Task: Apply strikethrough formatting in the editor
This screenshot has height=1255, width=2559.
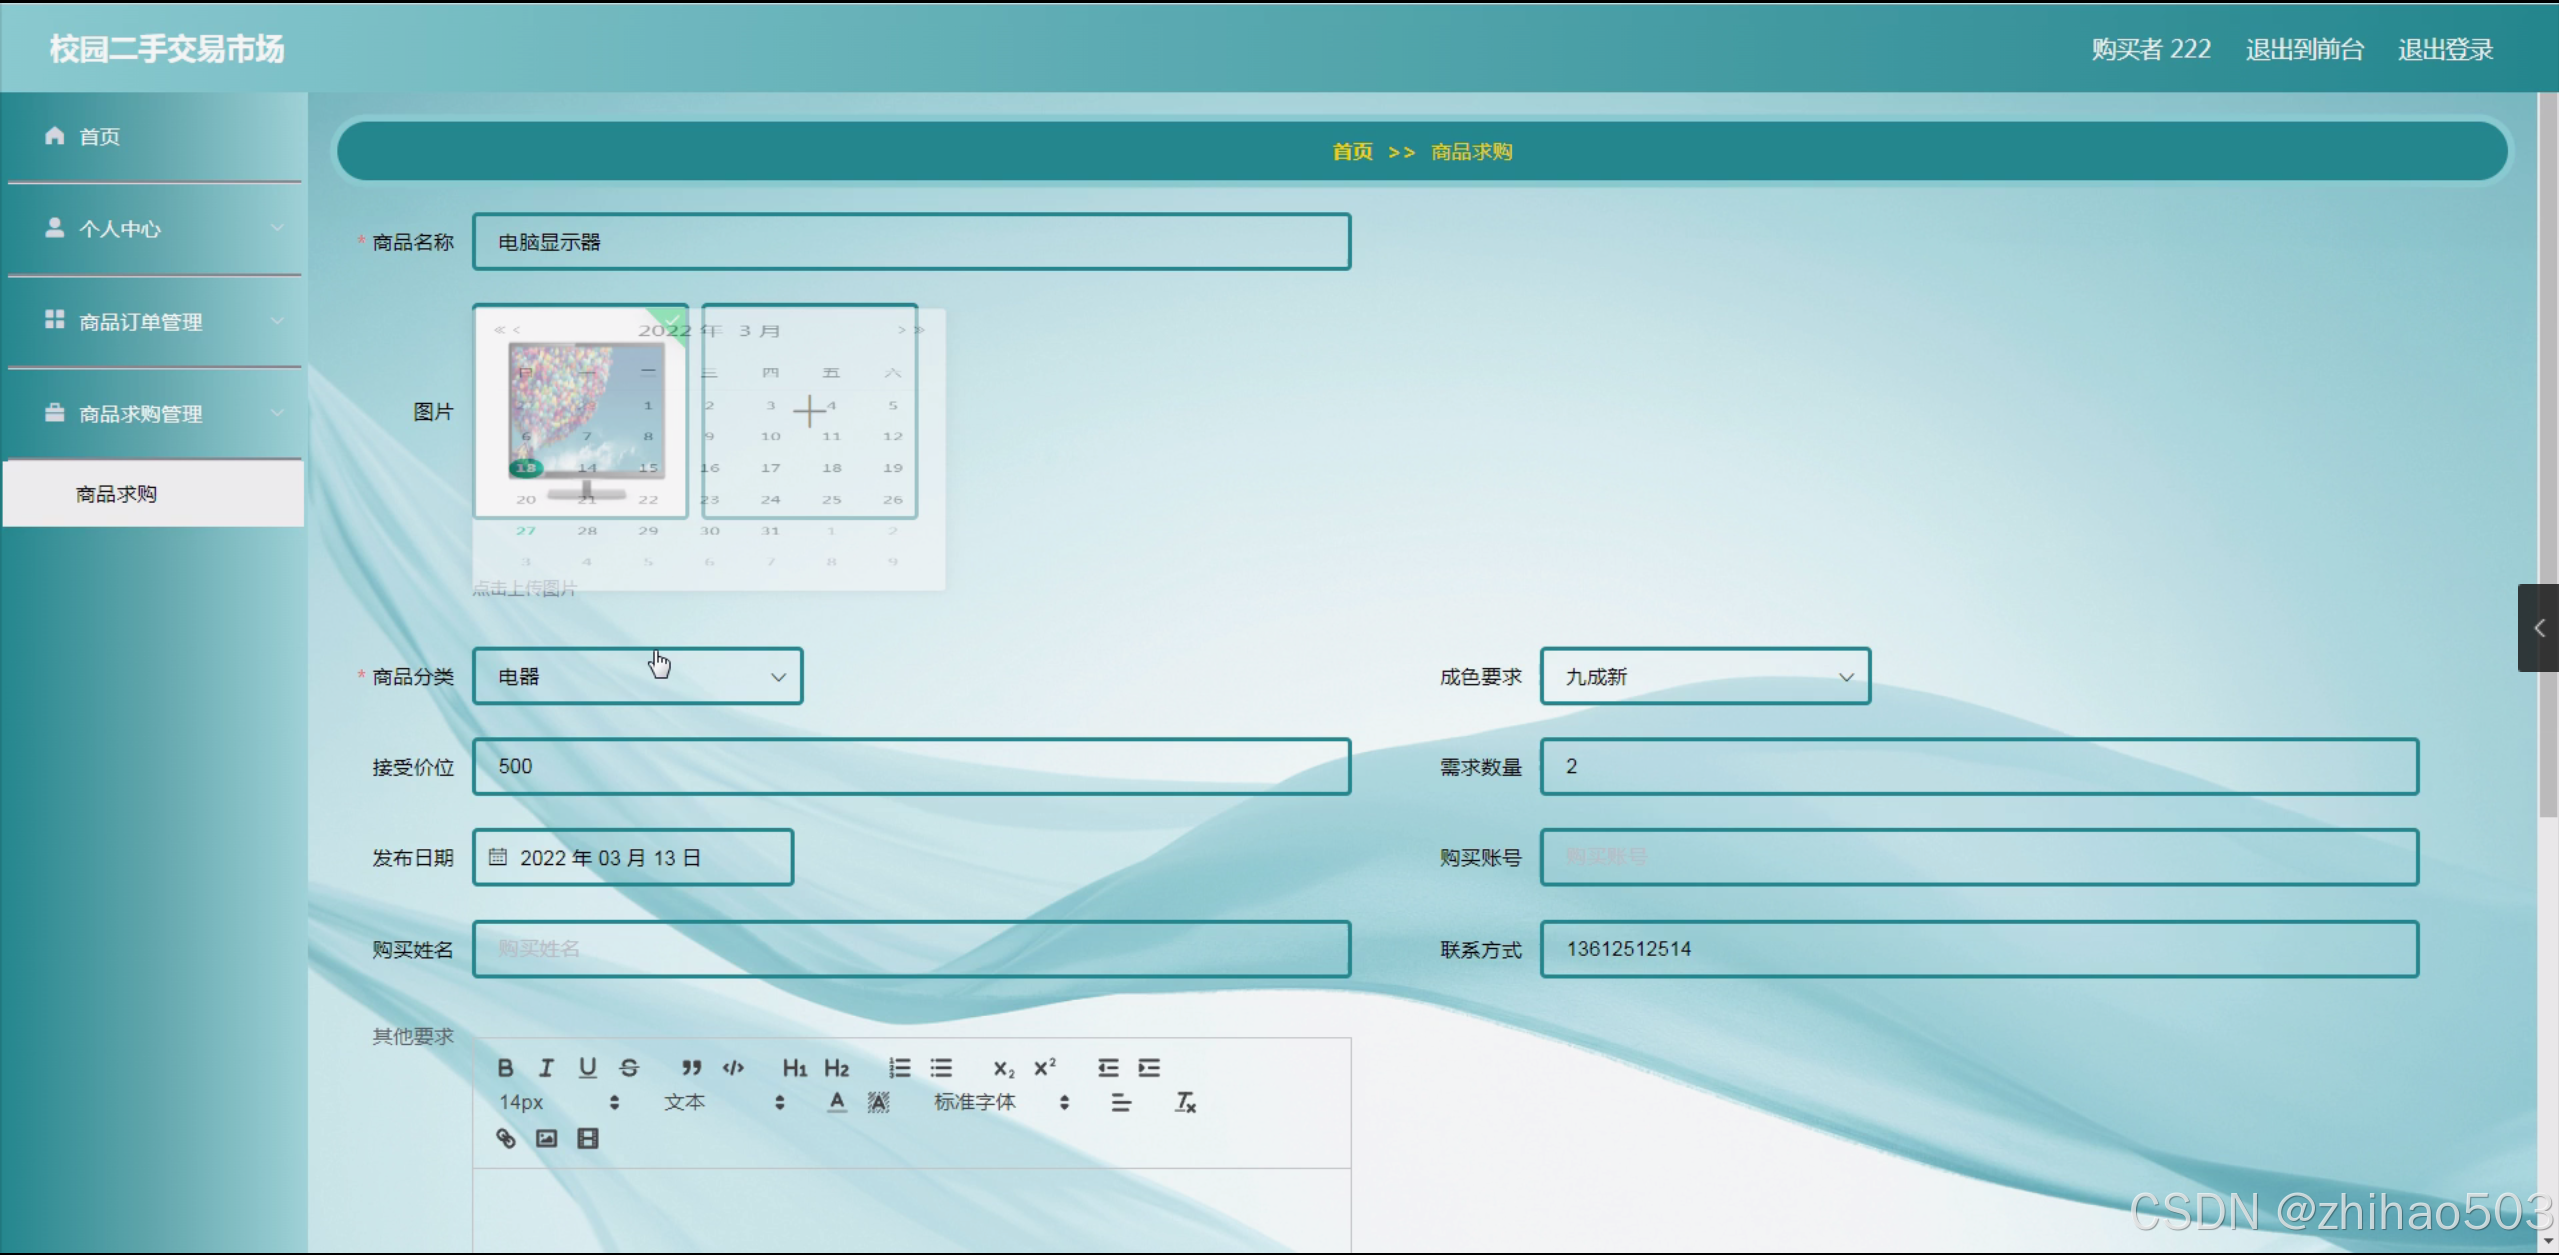Action: pos(629,1068)
